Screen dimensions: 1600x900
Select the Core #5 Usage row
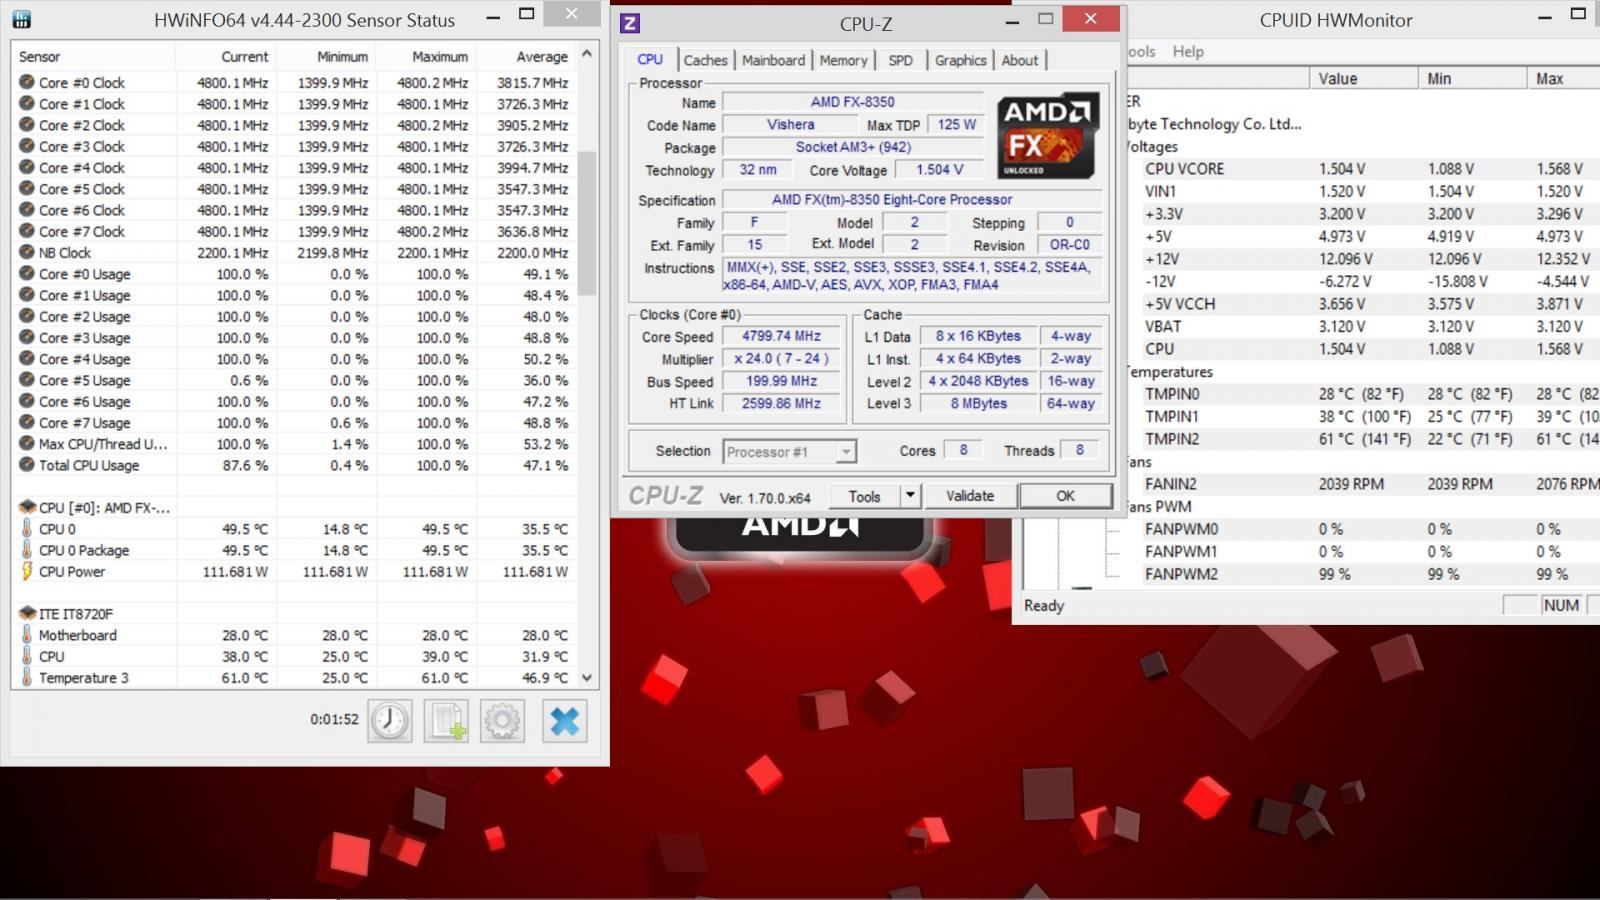(295, 380)
